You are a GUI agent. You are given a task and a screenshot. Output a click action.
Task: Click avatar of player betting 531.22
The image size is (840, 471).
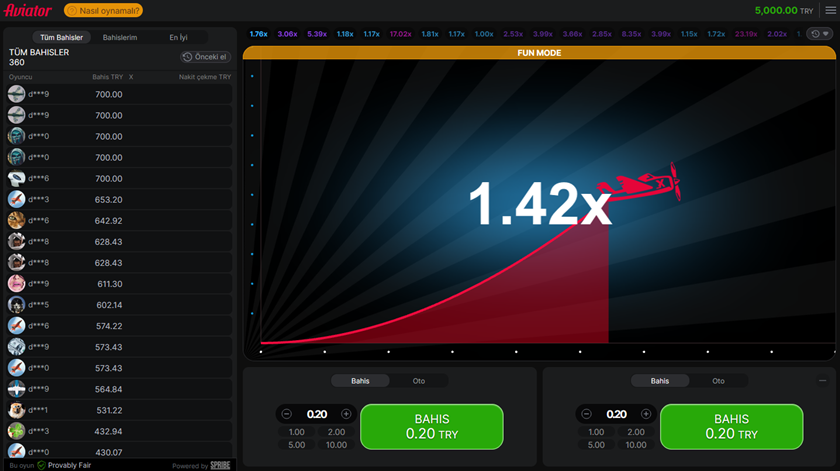point(16,410)
